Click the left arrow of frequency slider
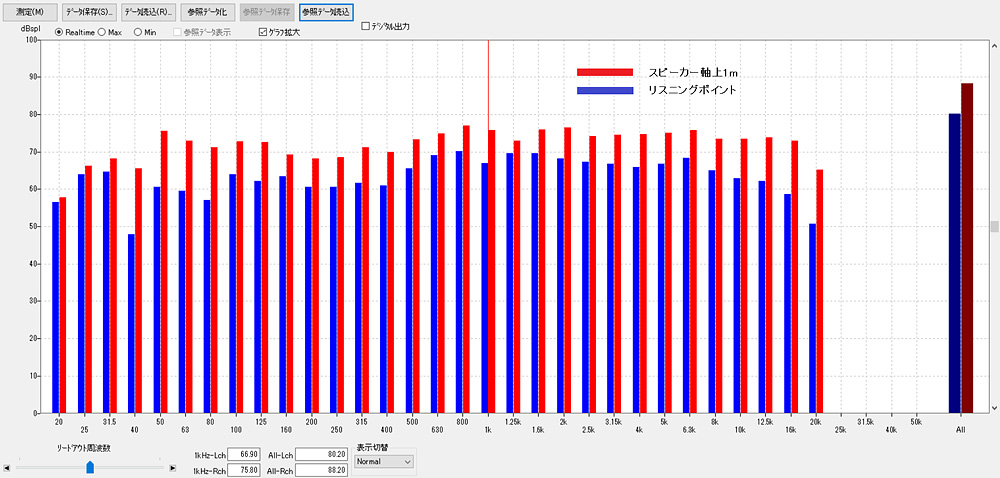This screenshot has height=478, width=1000. click(x=7, y=466)
